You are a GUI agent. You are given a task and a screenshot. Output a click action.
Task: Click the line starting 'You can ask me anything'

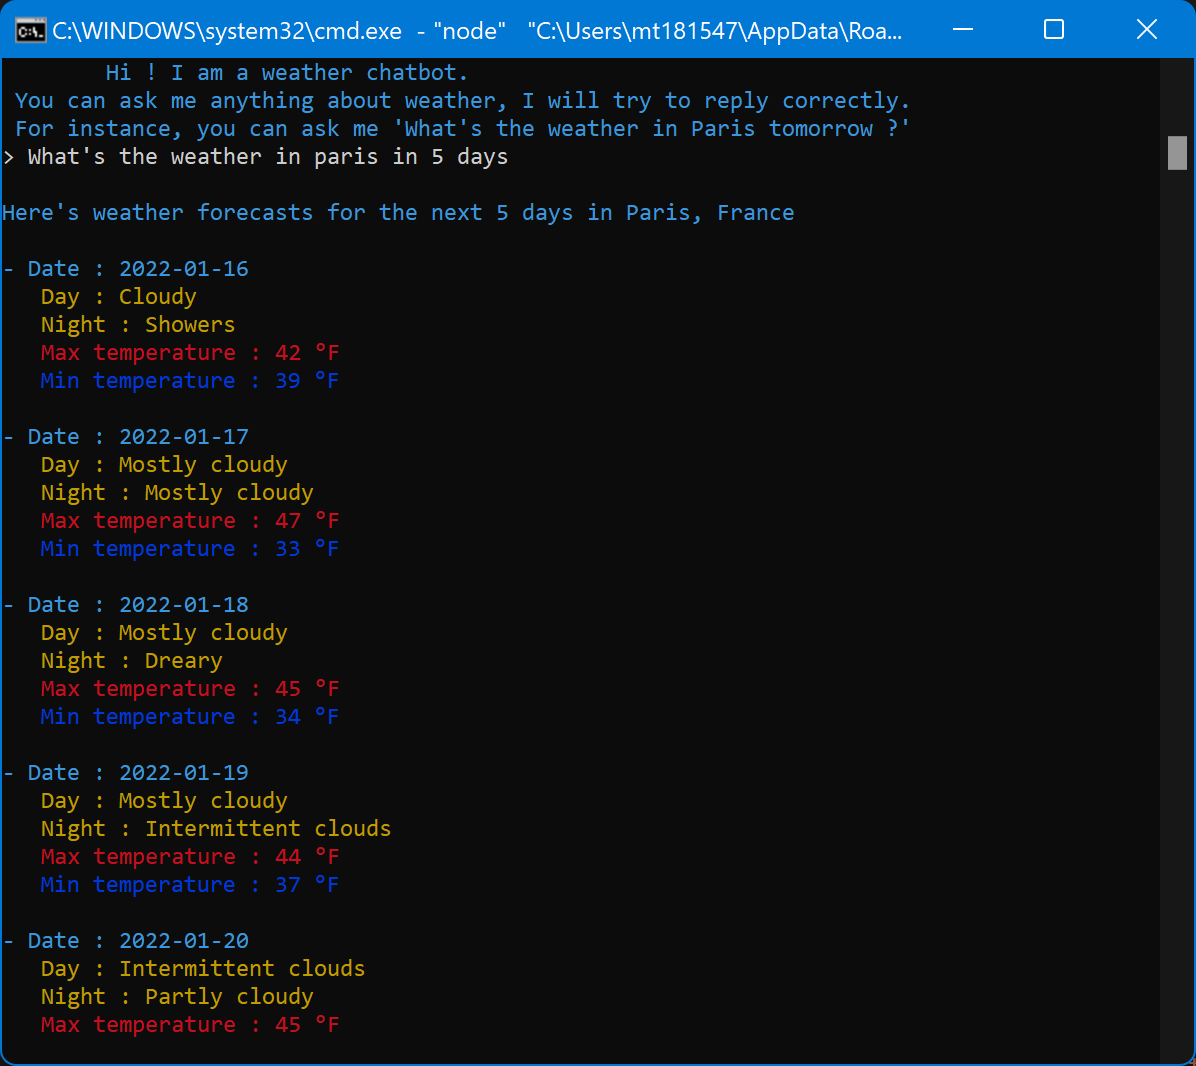[x=462, y=101]
